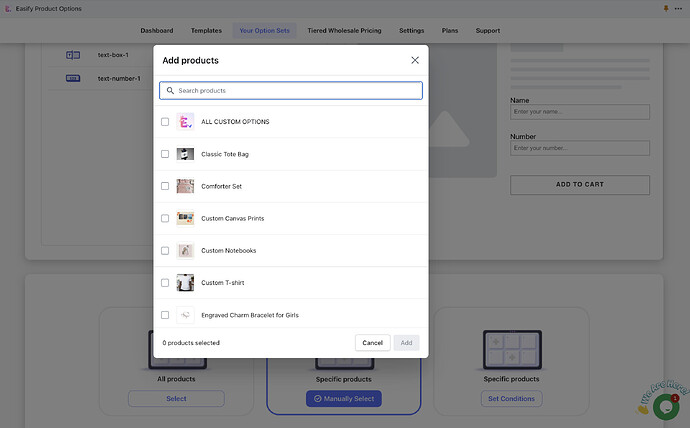Click the pin icon in title bar
Screen dimensions: 690x428
(666, 9)
